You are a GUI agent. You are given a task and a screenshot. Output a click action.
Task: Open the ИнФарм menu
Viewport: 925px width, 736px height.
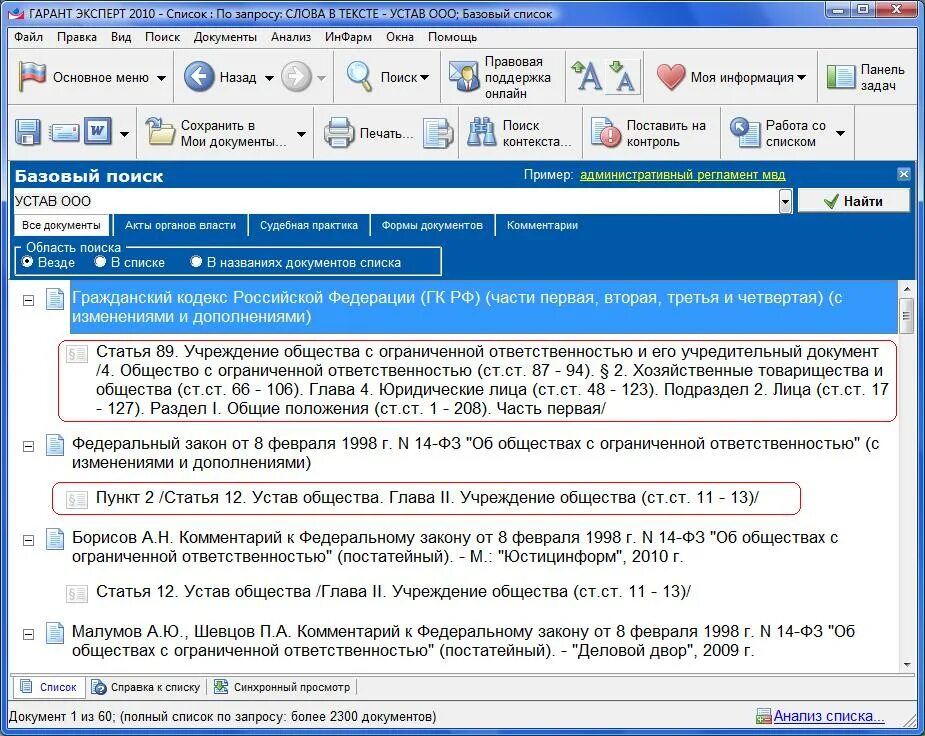point(348,37)
